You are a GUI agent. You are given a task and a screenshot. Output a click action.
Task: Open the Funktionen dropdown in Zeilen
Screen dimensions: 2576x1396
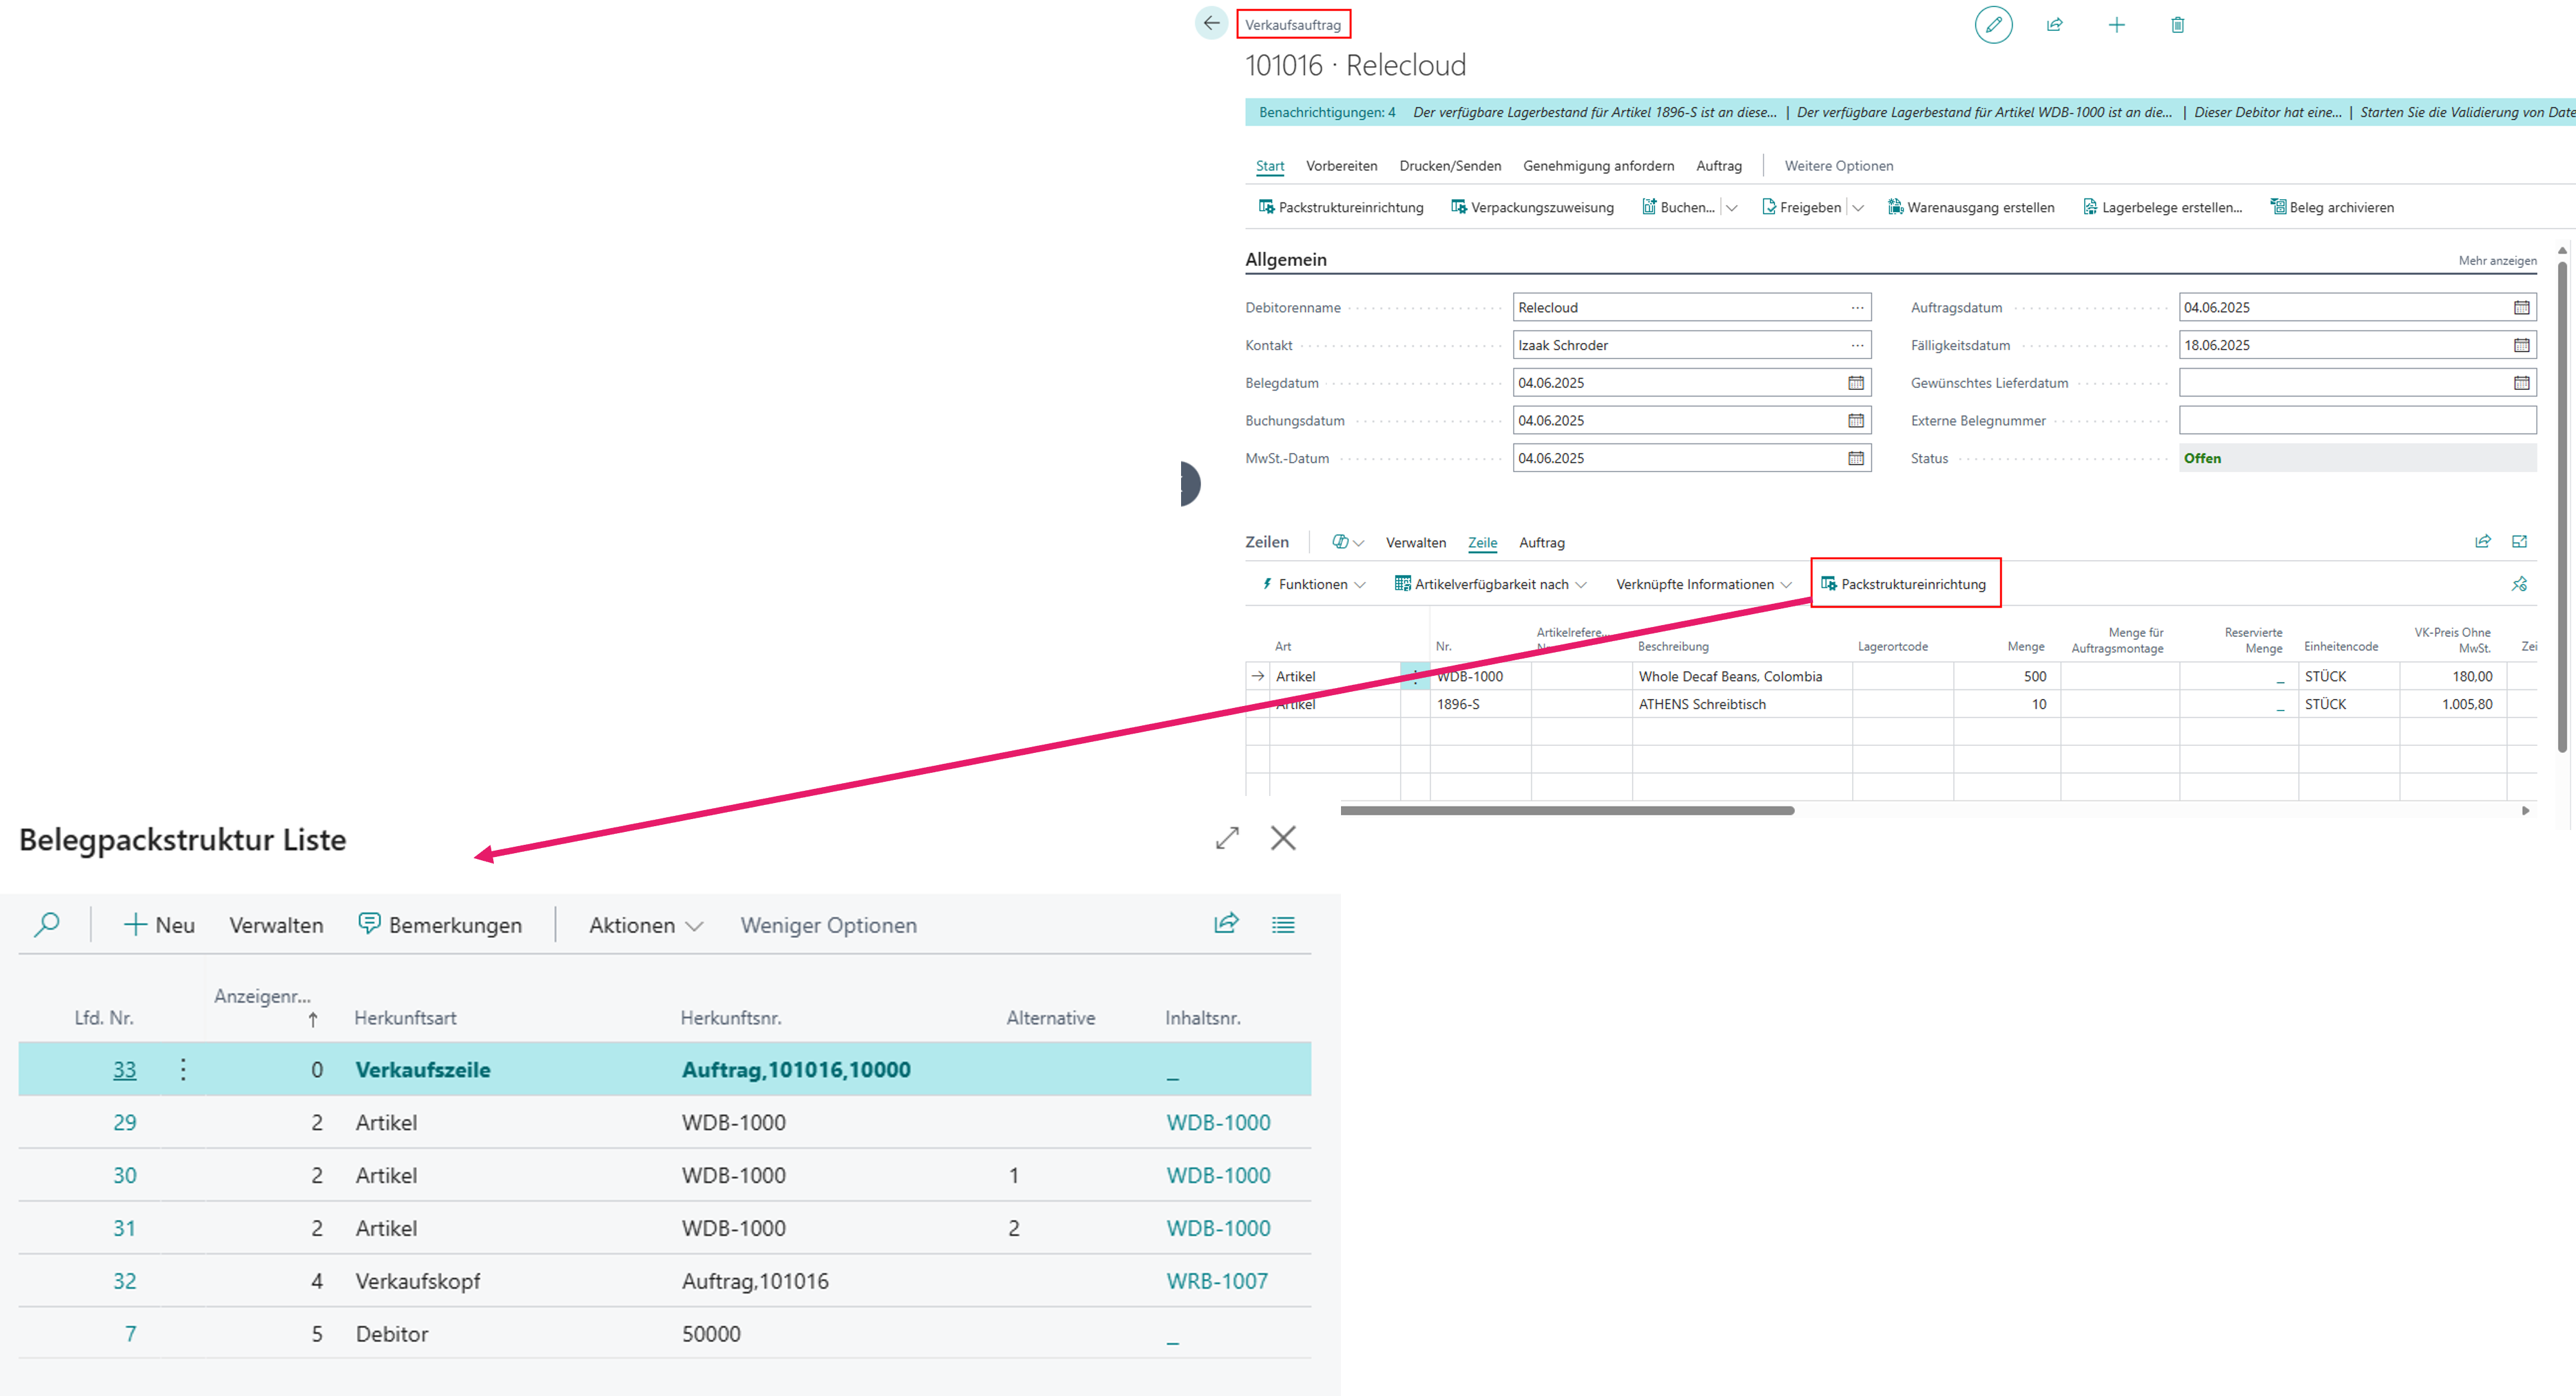pos(1313,584)
